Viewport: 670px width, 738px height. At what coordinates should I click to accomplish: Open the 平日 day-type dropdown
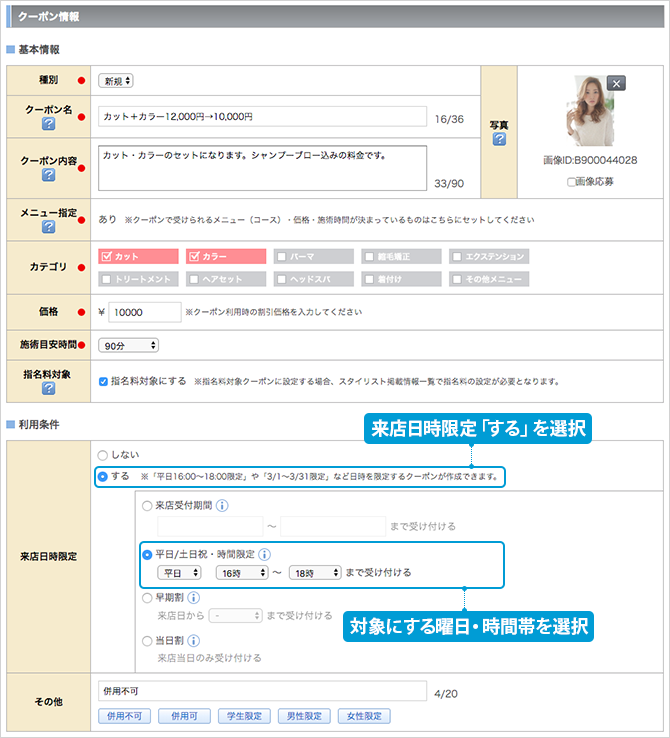coord(182,573)
